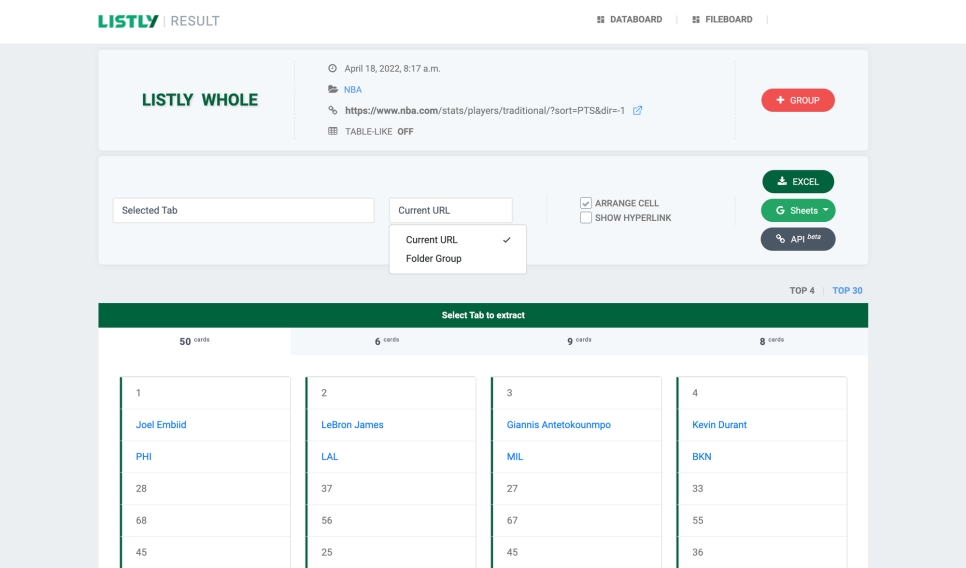
Task: Click value 28 in Joel Embiid card
Action: [141, 489]
